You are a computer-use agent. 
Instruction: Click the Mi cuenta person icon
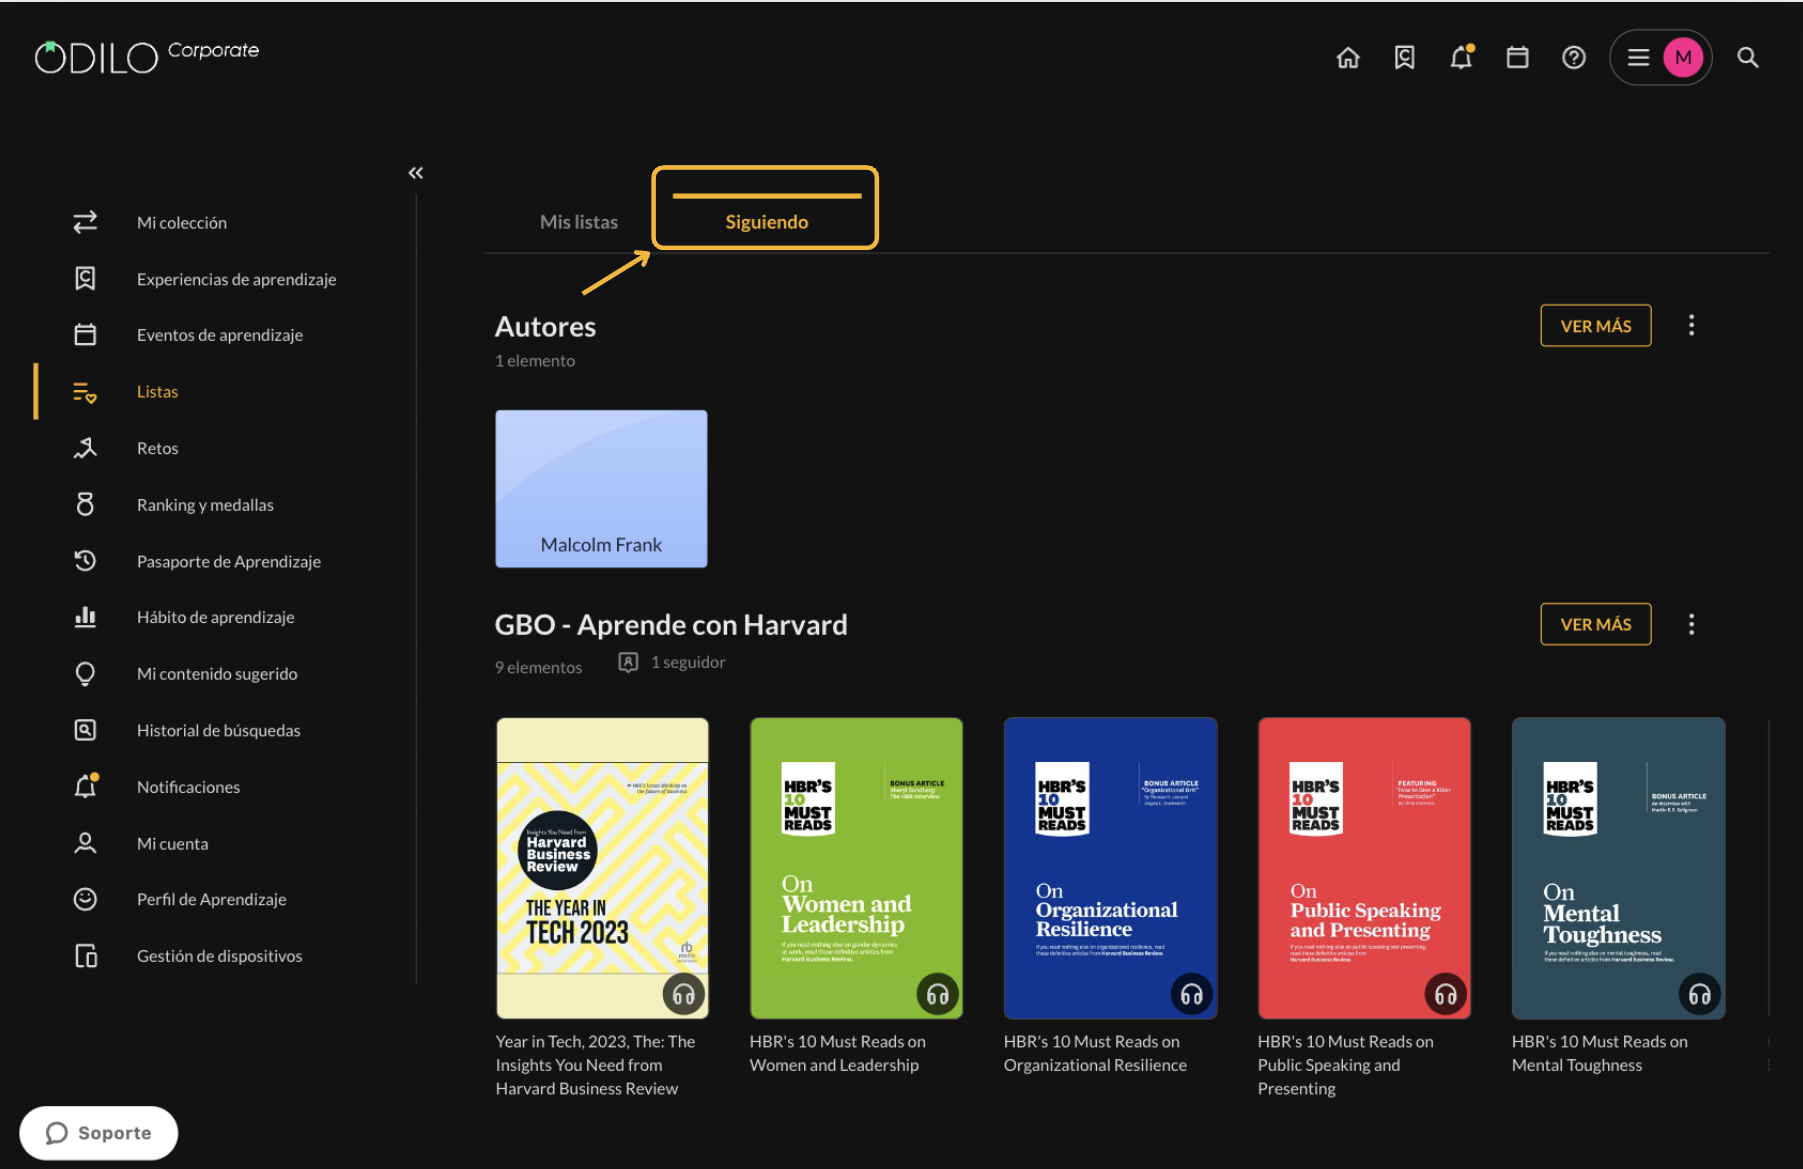[85, 843]
